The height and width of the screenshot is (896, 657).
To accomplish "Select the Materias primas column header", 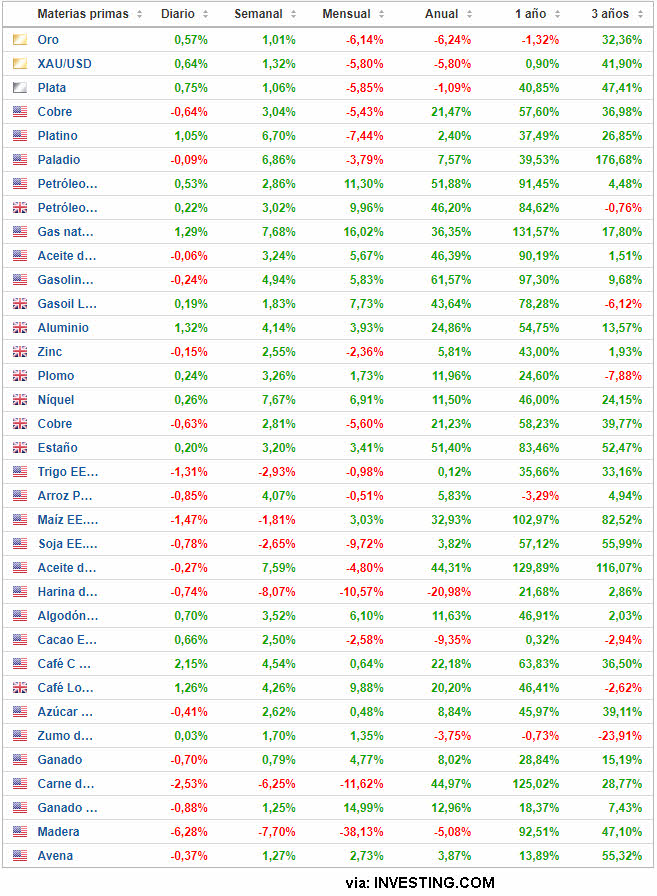I will point(82,15).
